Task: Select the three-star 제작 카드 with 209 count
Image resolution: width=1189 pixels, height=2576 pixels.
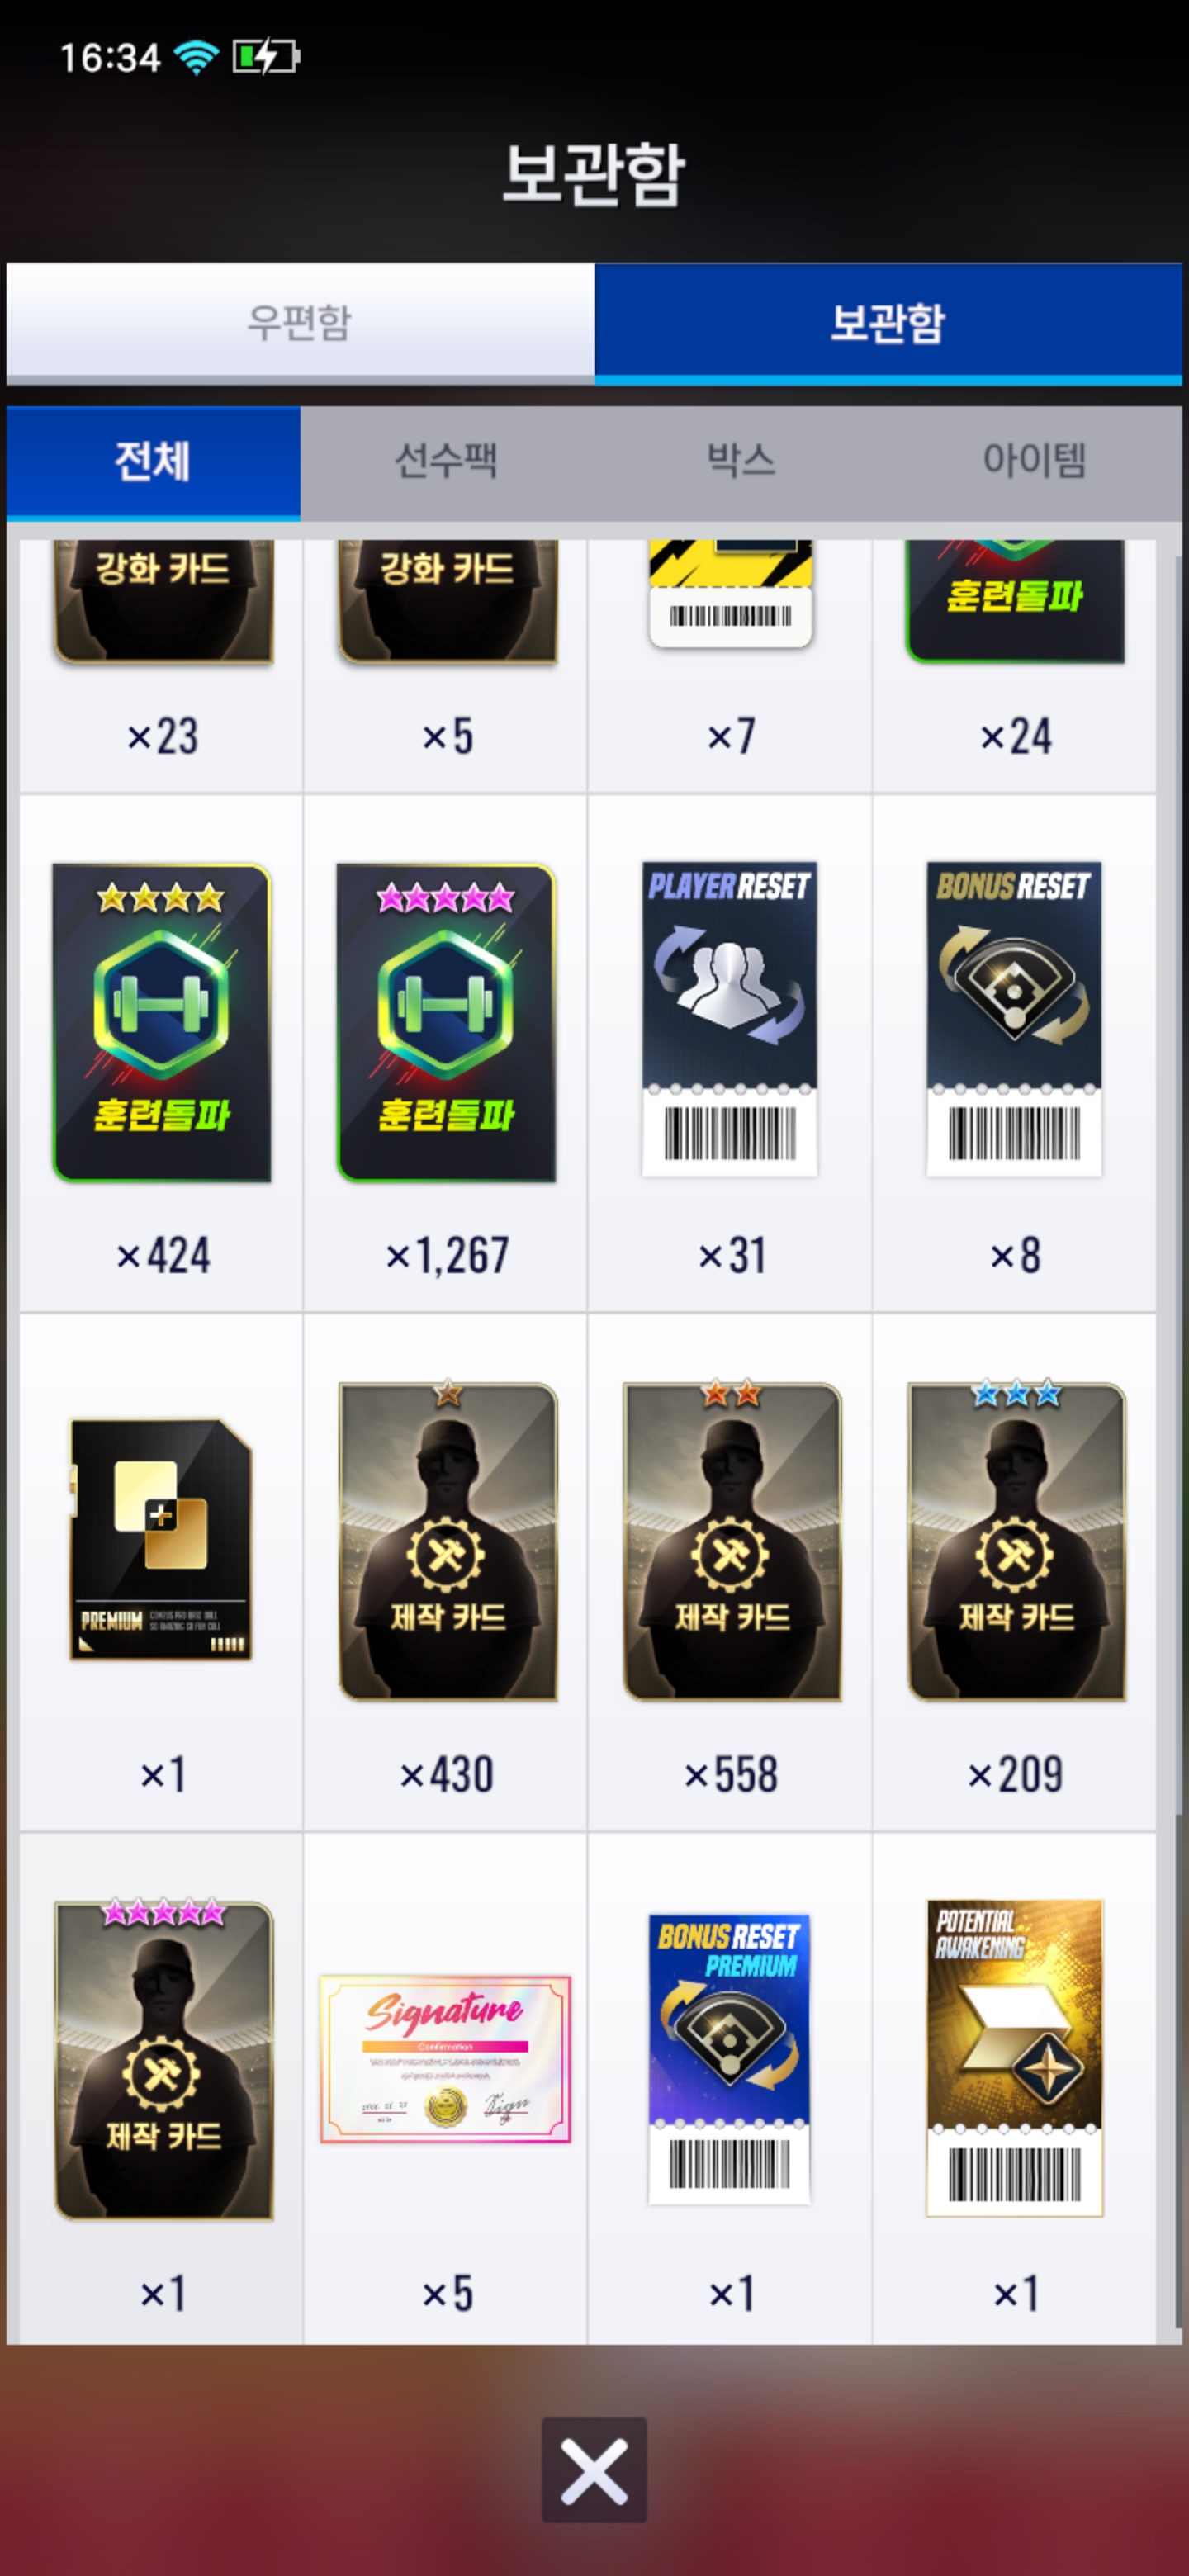Action: pos(1016,1540)
